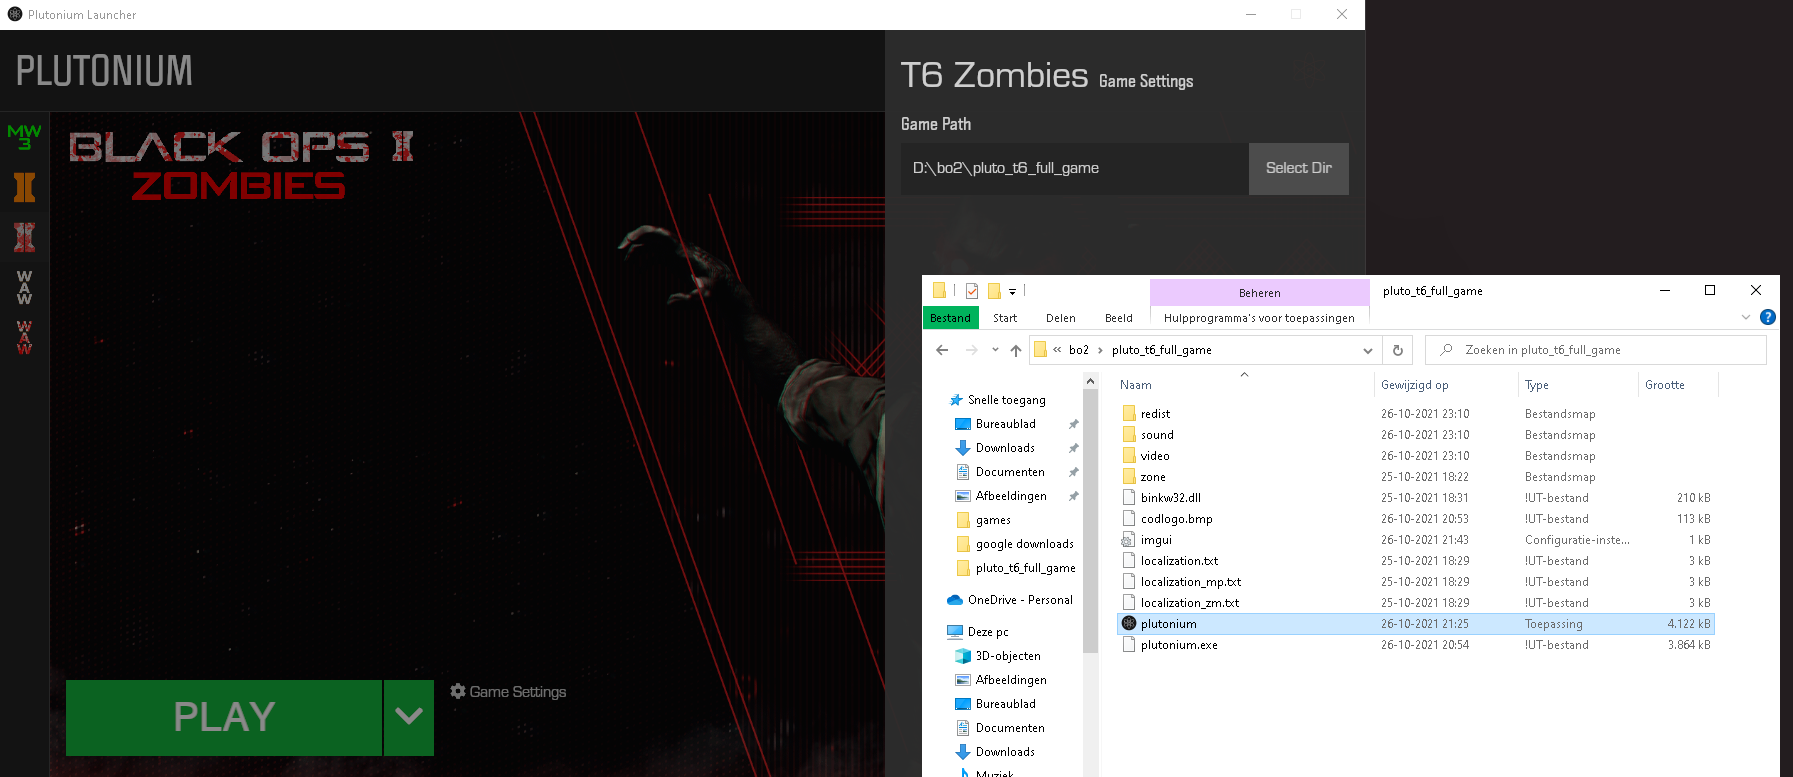
Task: Select the red Black Ops II Zombies icon
Action: click(x=24, y=237)
